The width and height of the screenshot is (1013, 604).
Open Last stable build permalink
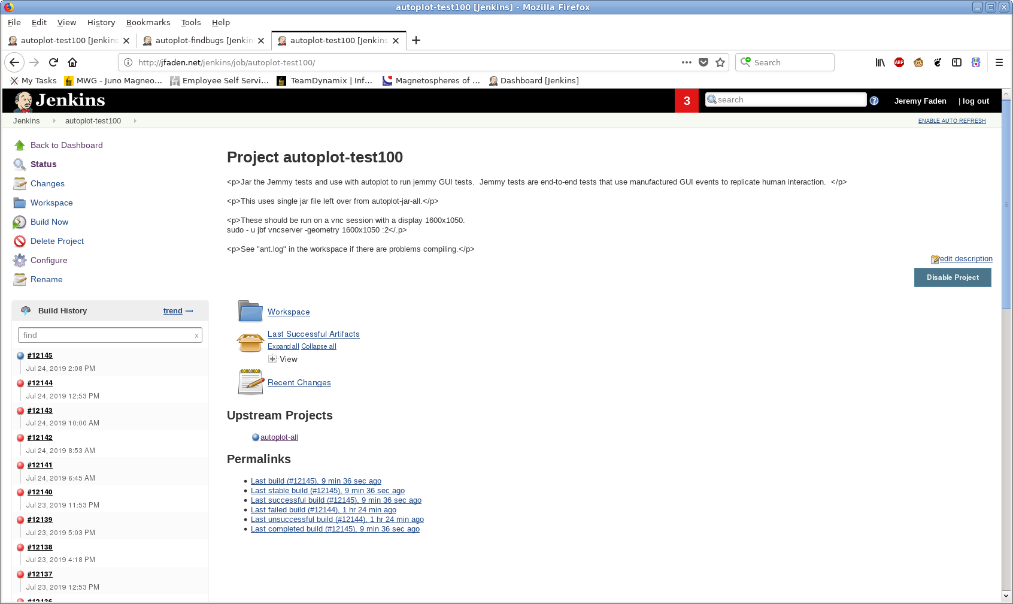(328, 490)
